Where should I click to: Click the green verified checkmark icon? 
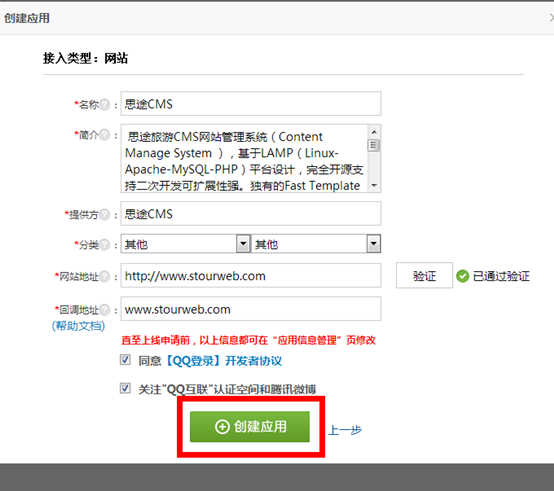[462, 276]
